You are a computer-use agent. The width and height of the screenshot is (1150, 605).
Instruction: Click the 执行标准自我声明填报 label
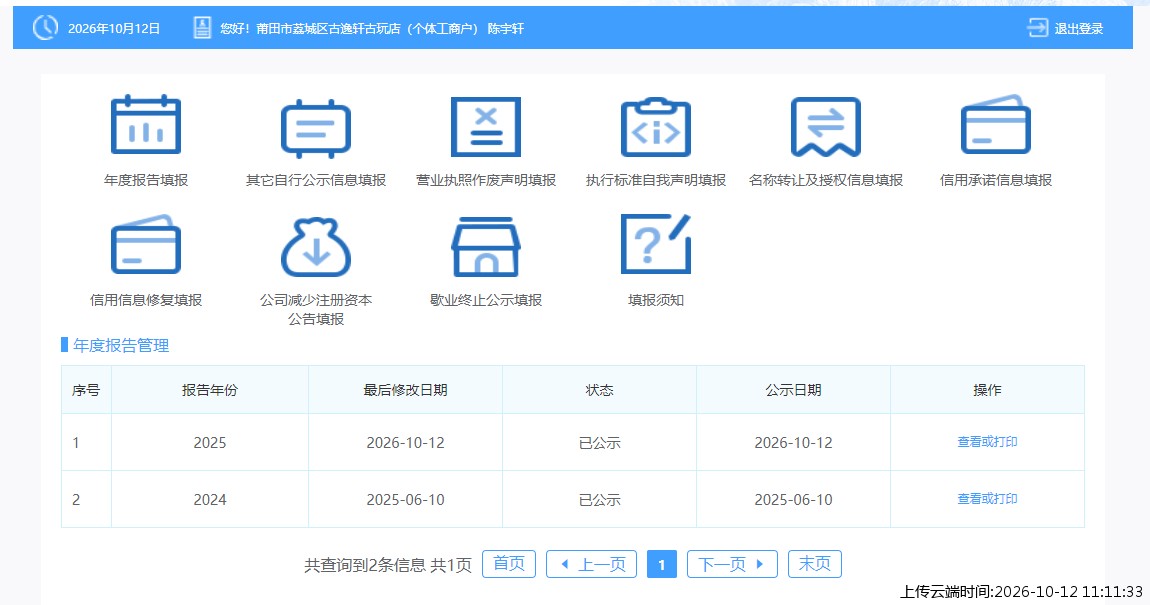(x=656, y=180)
